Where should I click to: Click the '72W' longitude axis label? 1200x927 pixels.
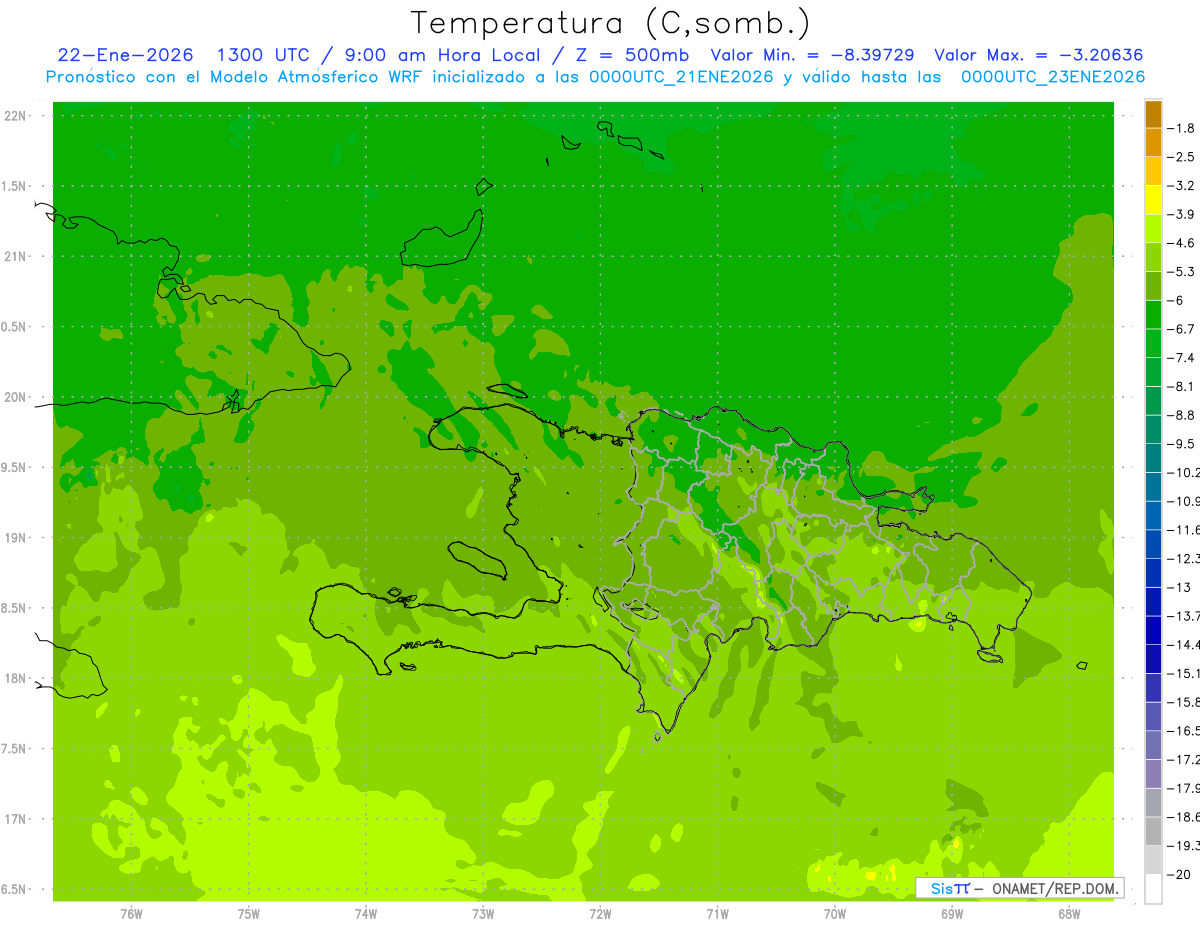(600, 914)
